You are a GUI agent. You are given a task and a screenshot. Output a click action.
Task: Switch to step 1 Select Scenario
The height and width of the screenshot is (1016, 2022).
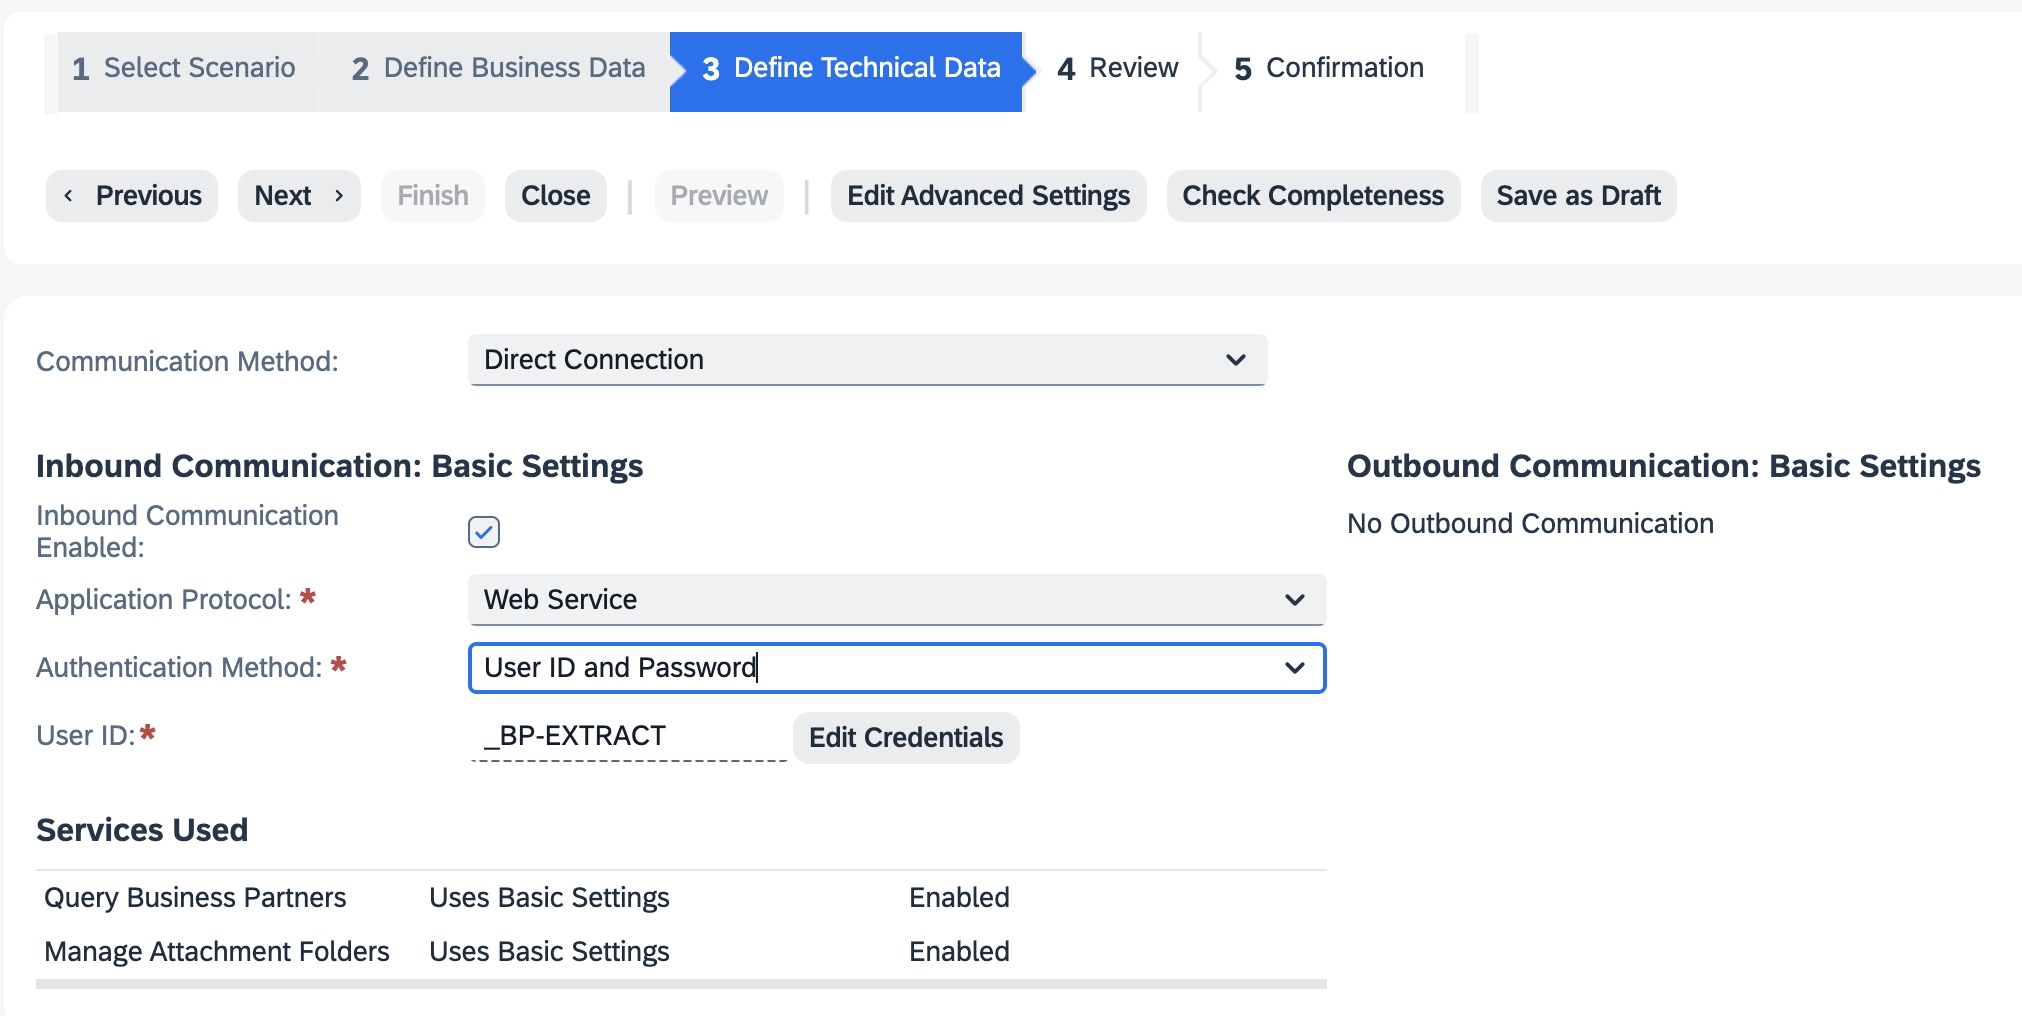[x=184, y=68]
